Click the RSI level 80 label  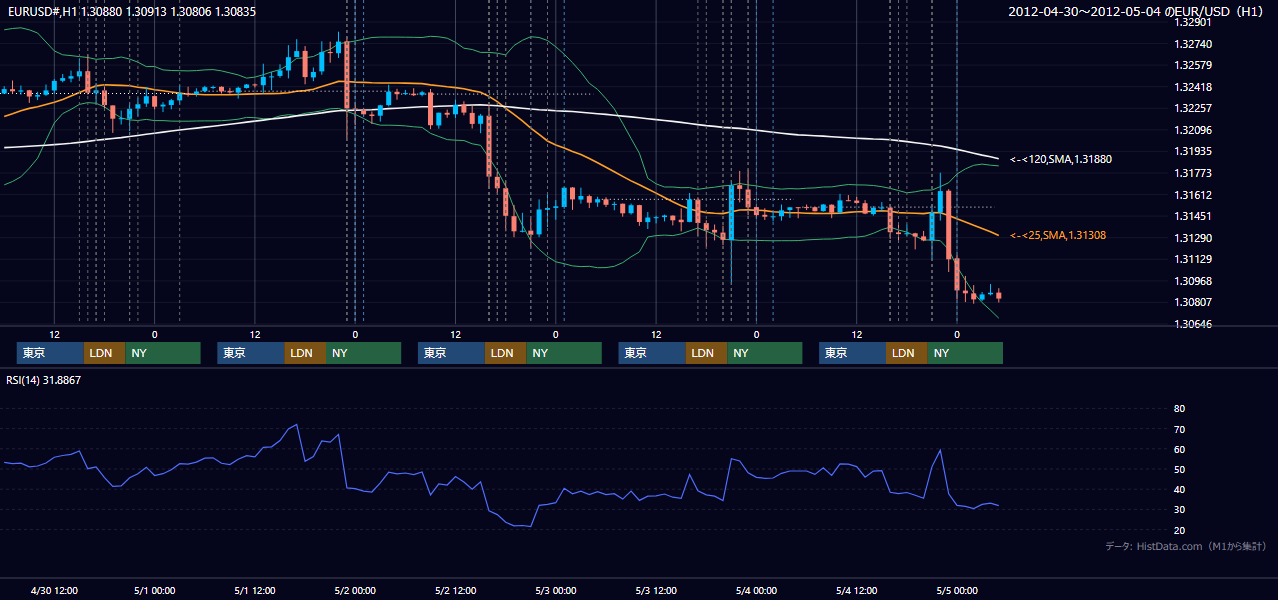pyautogui.click(x=1179, y=409)
